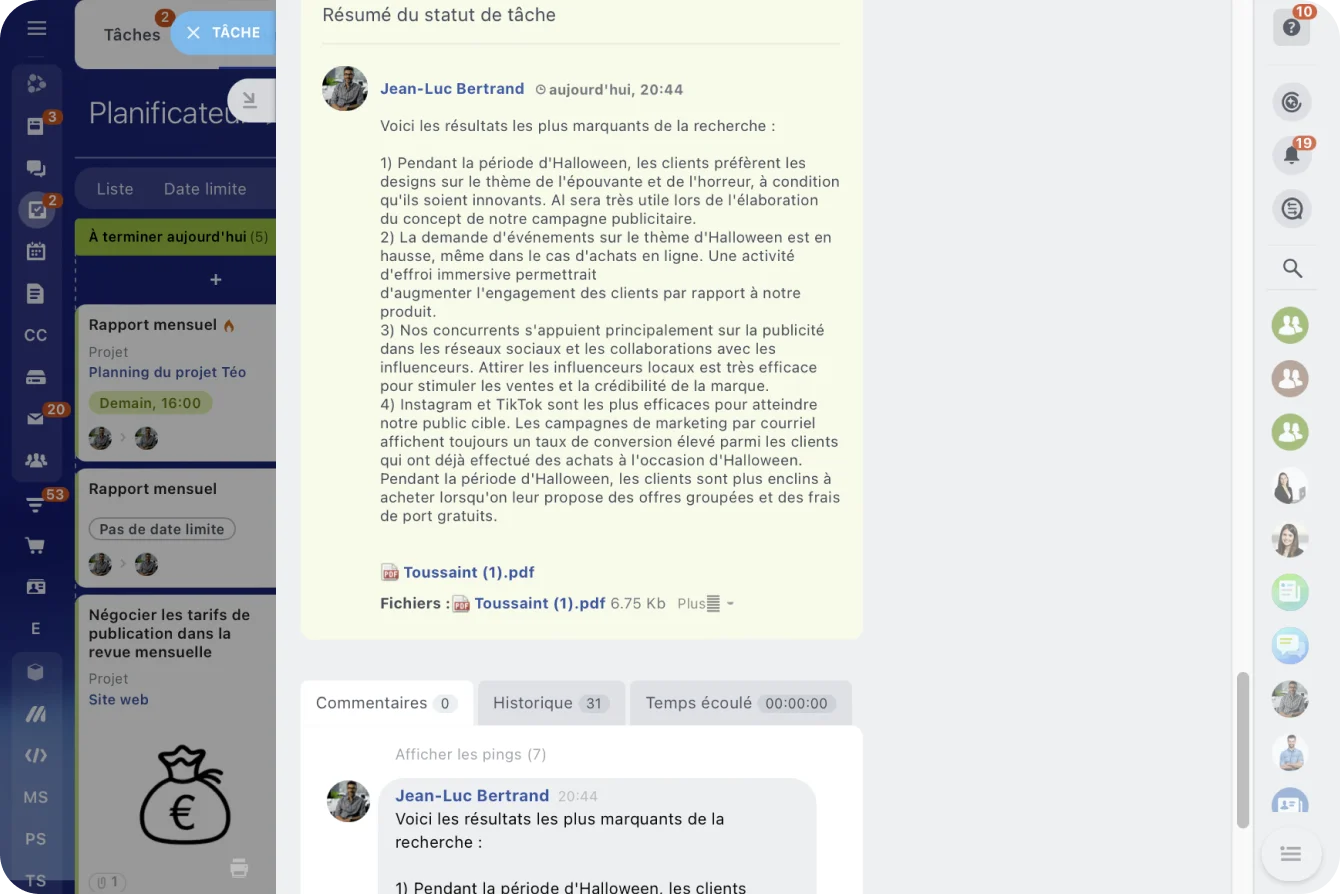The image size is (1340, 894).
Task: Collapse the side panel using arrow button
Action: (250, 100)
